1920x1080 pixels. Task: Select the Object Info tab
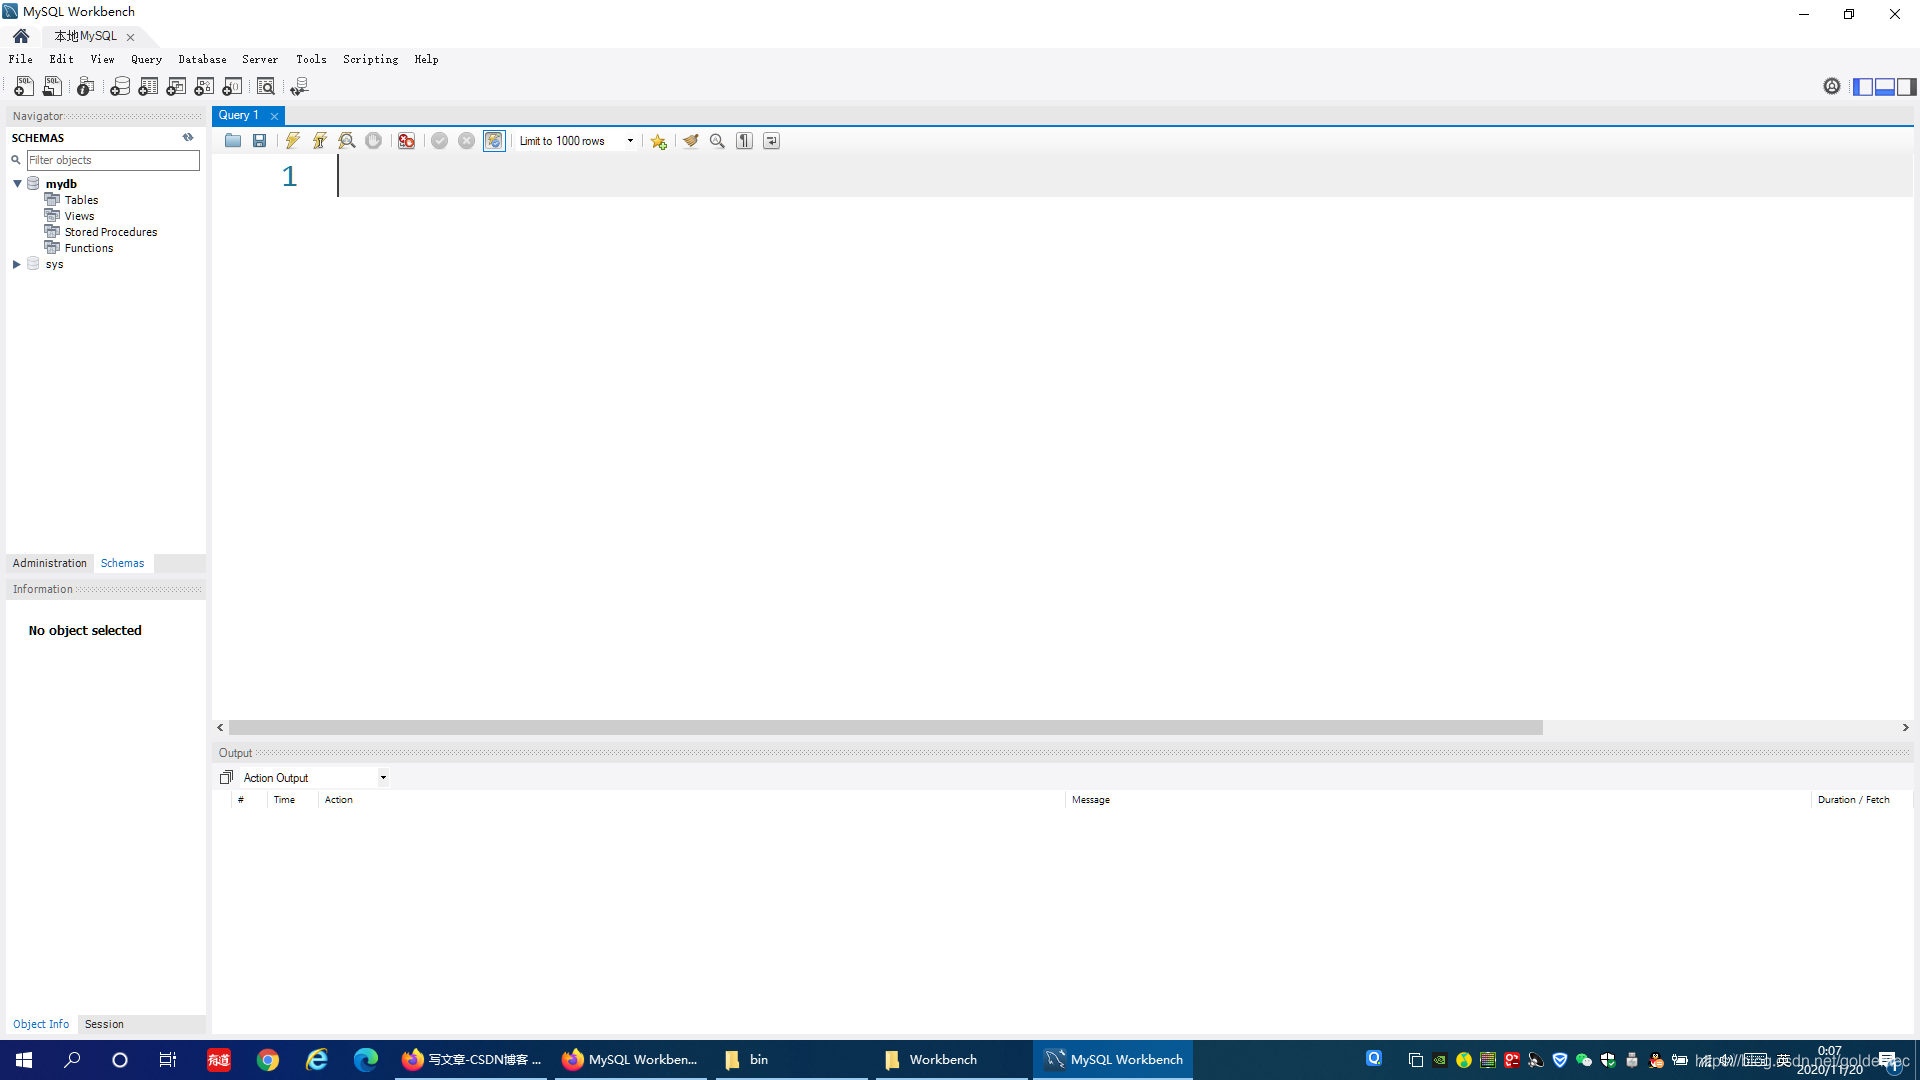coord(40,1023)
